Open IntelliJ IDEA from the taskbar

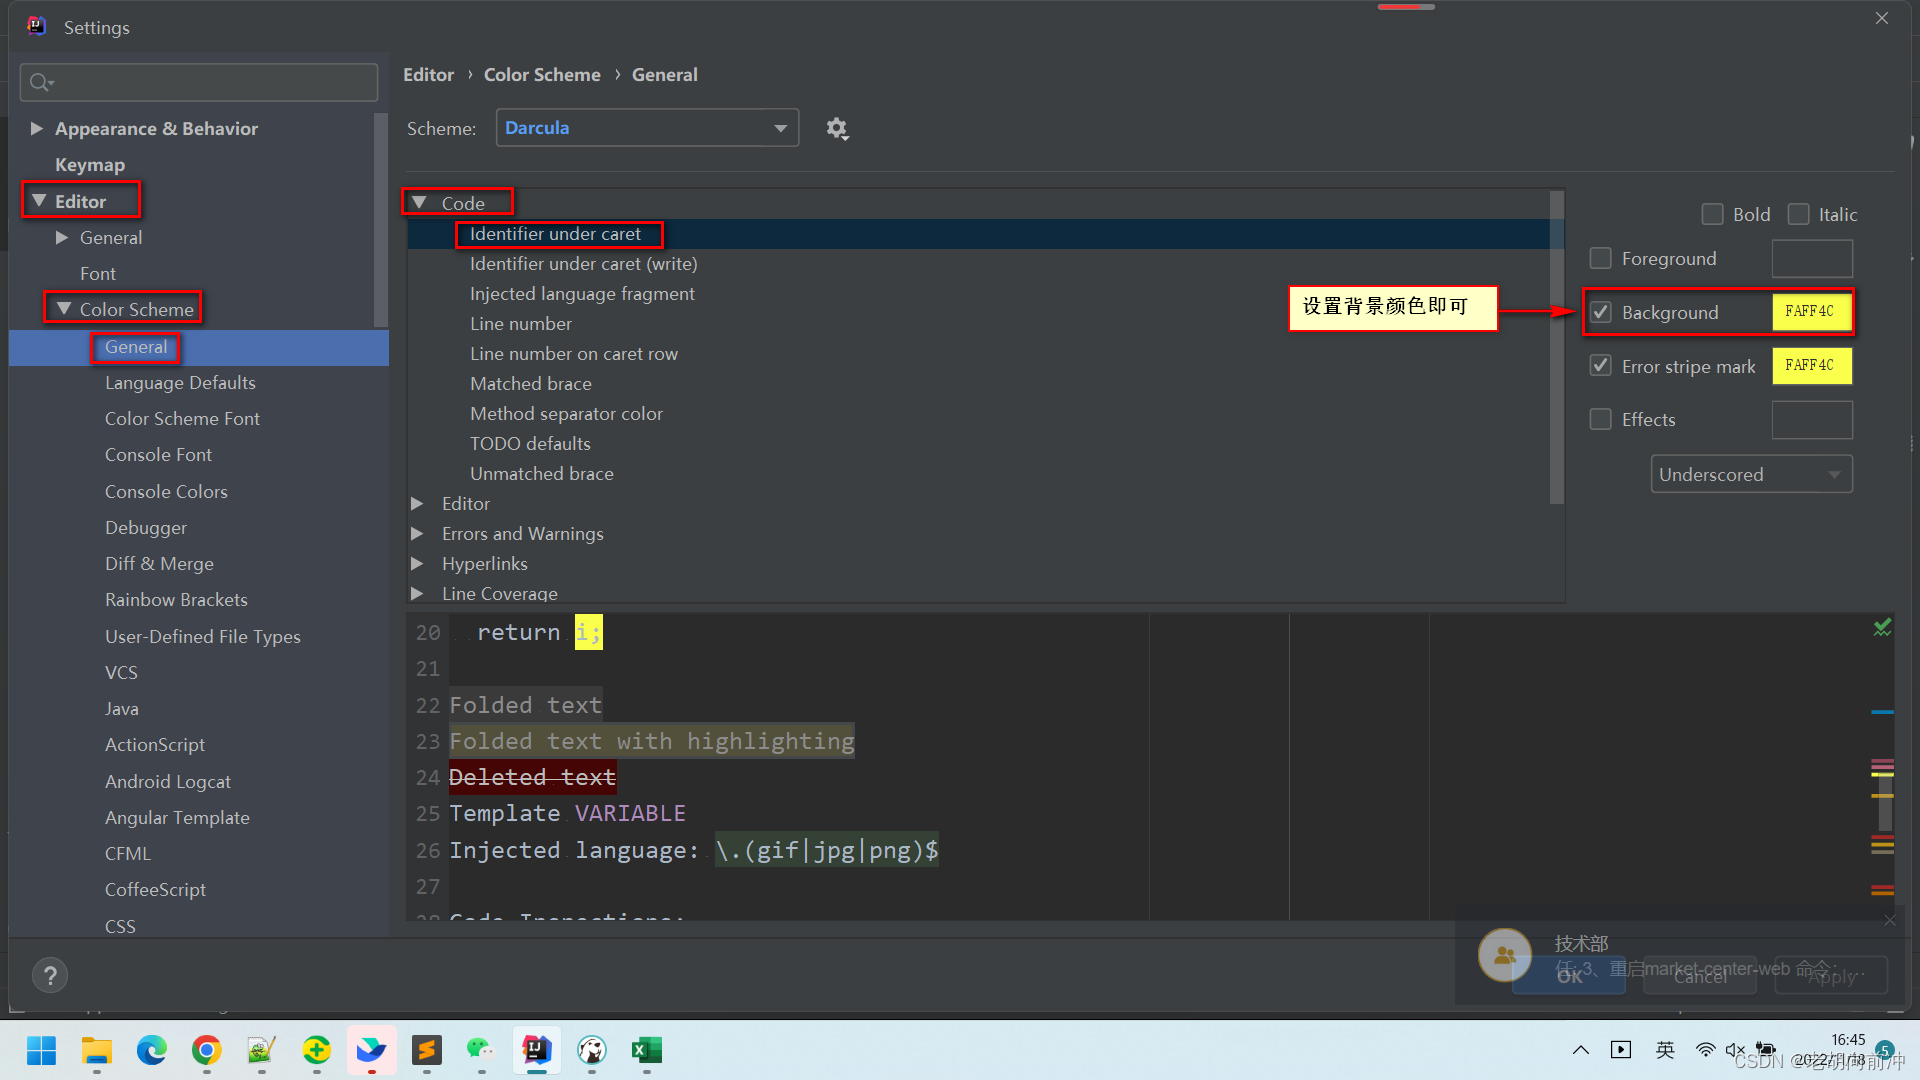pyautogui.click(x=537, y=1050)
